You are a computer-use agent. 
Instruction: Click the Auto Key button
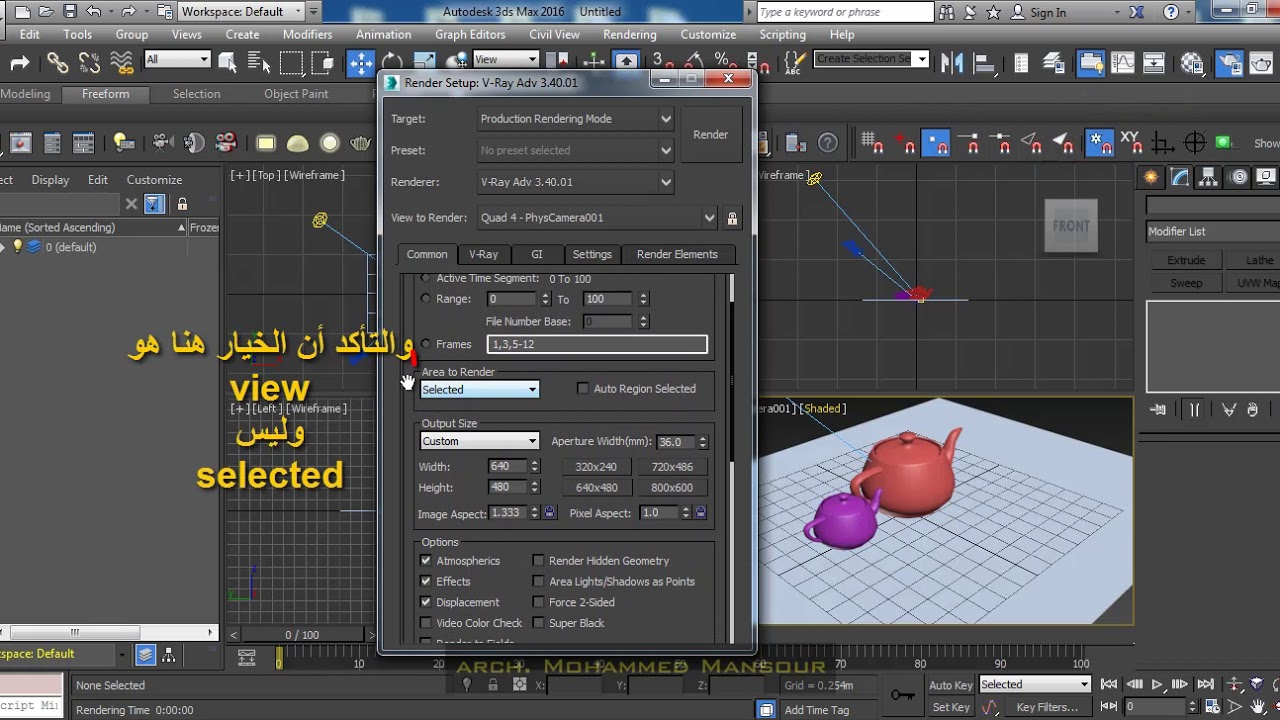(951, 685)
